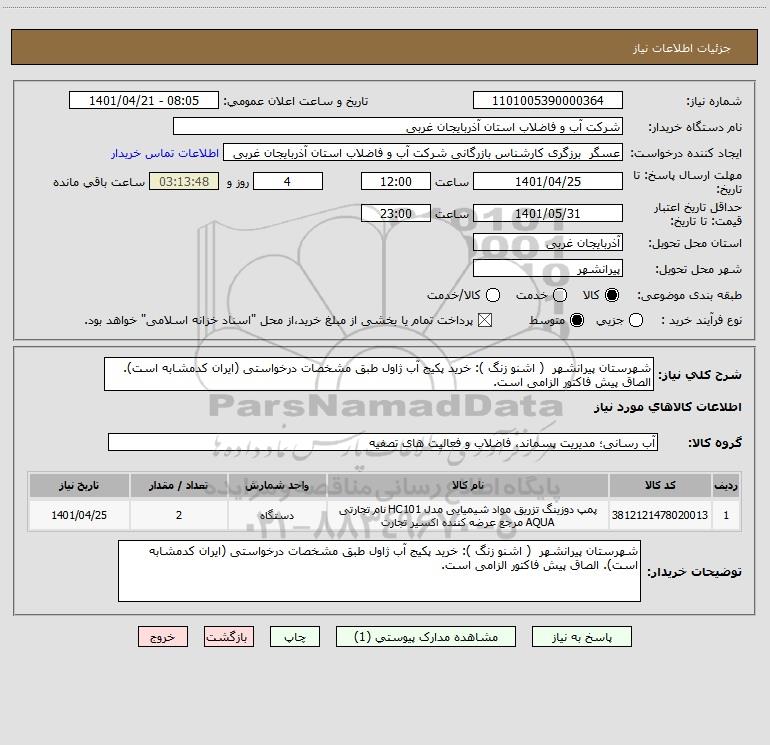Click the اطلاعات کالاهای مورد نیاز heading
Viewport: 770px width, 745px height.
tap(667, 407)
